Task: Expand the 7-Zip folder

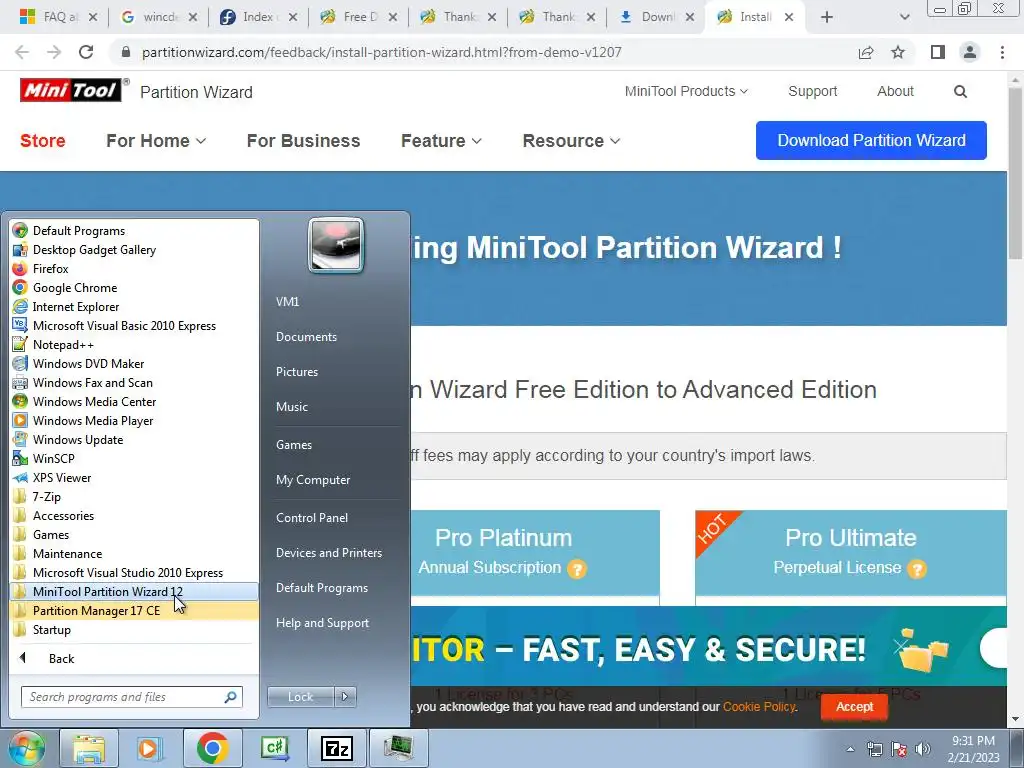Action: [134, 496]
